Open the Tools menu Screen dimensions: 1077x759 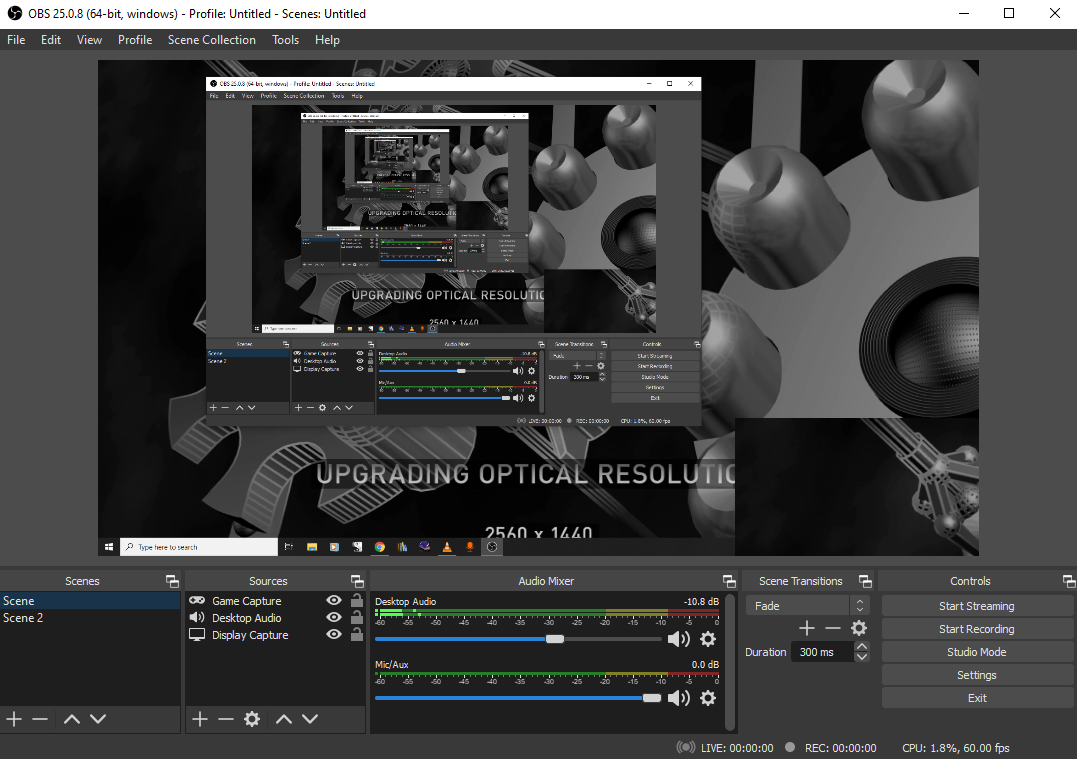click(285, 40)
